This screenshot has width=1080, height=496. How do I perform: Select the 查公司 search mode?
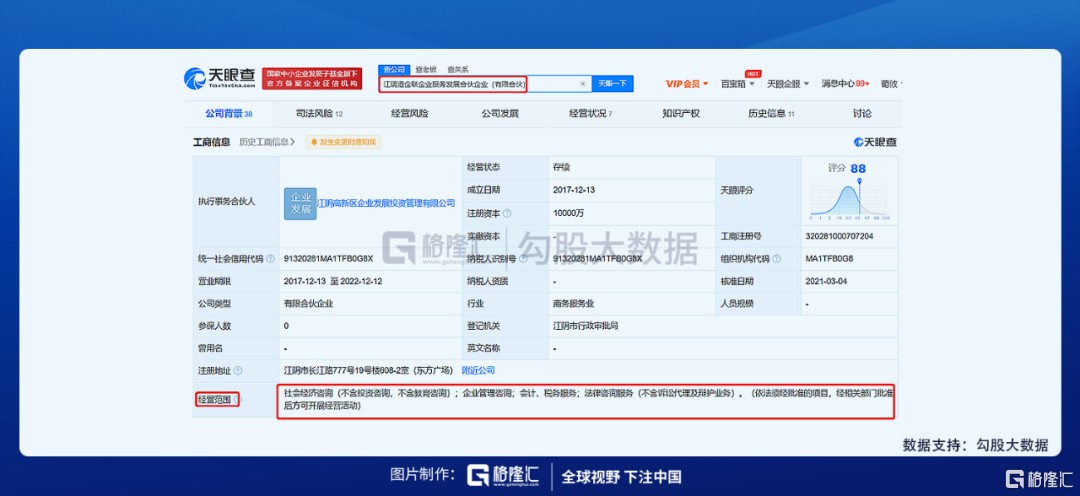(x=395, y=69)
